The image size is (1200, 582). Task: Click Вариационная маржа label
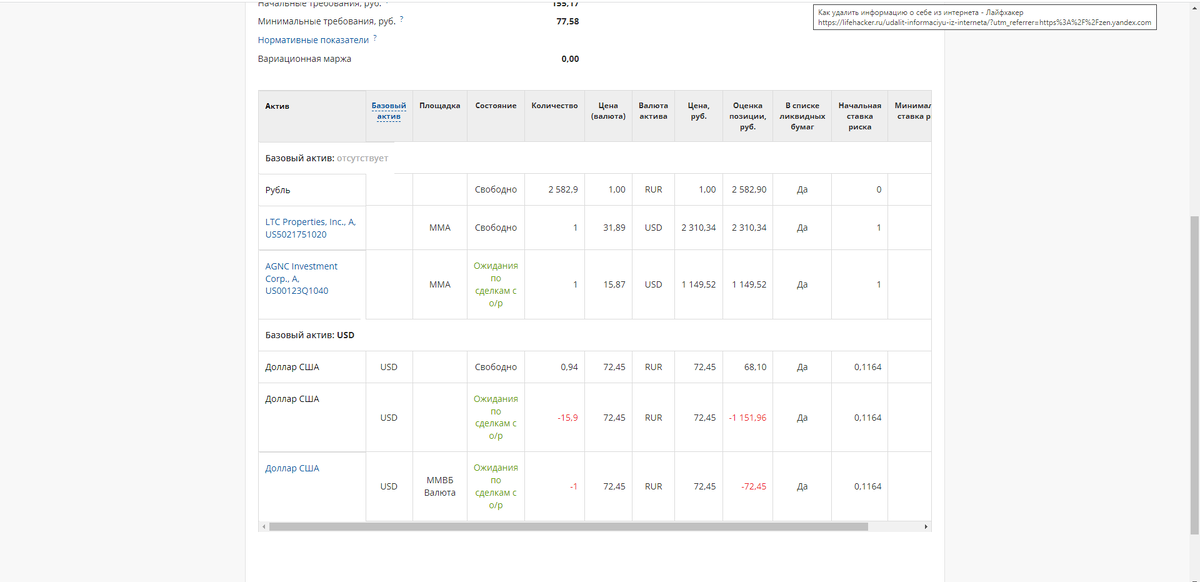[305, 59]
